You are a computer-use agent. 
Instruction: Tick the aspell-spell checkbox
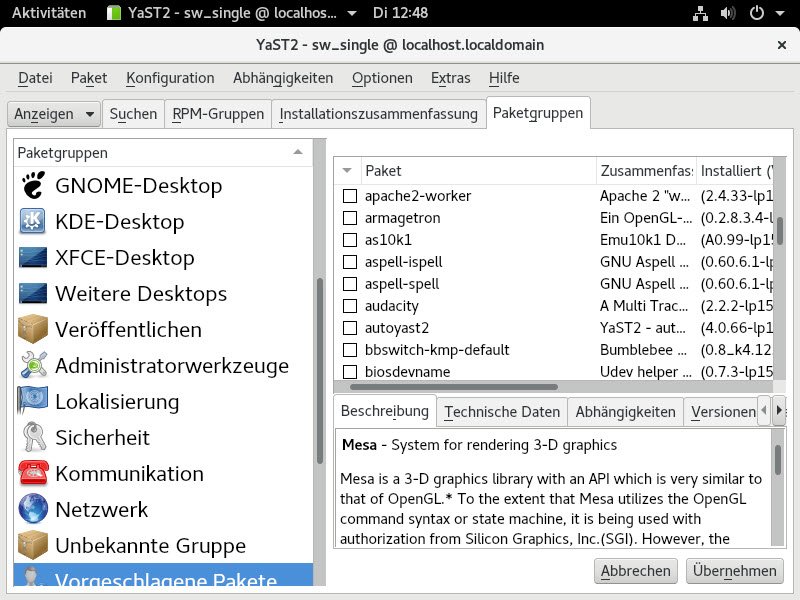349,284
